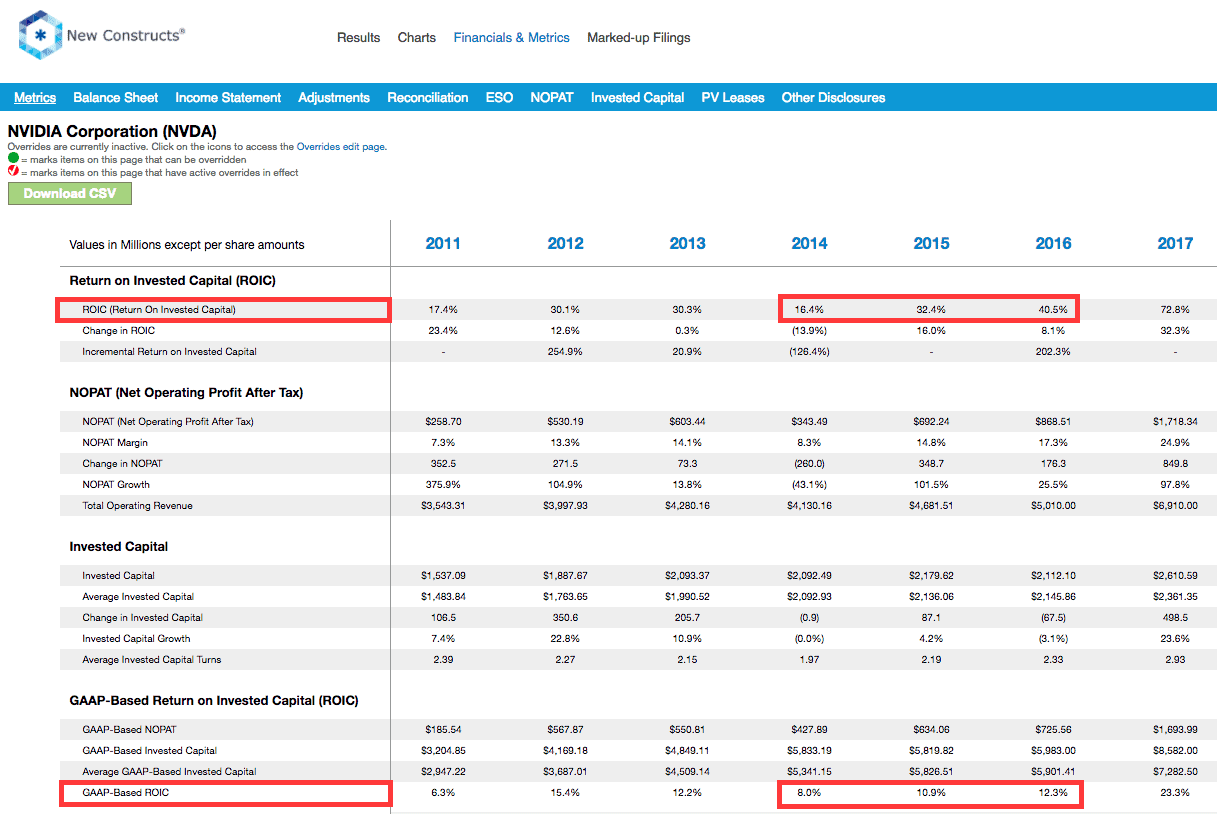Viewport: 1217px width, 814px height.
Task: Click the Incremental Return on Invested Capital label
Action: coord(169,352)
